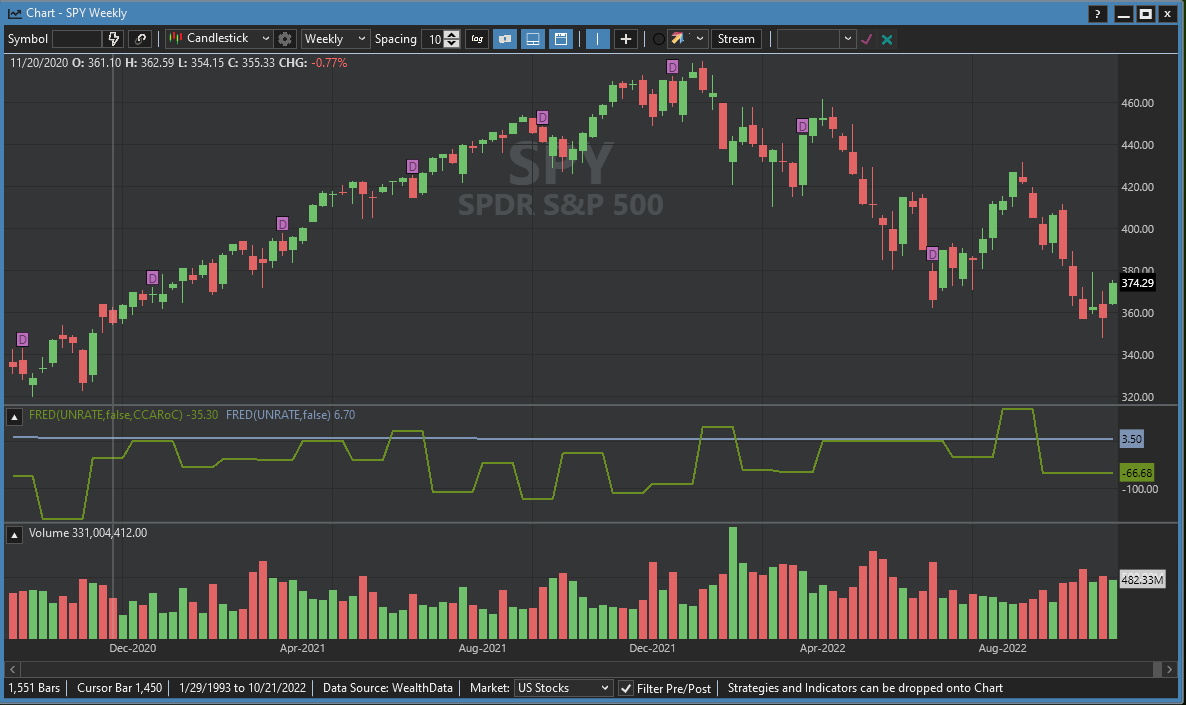Toggle the status bar display button
Viewport: 1186px width, 705px height.
(533, 39)
